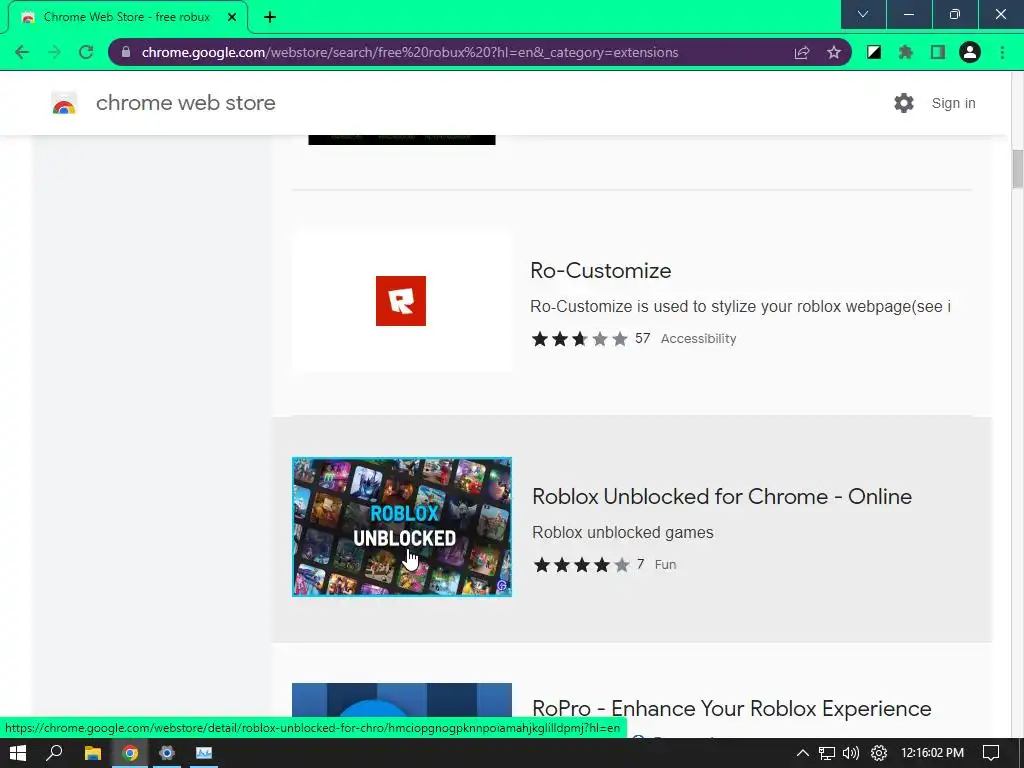Open the Extensions puzzle piece menu
This screenshot has height=768, width=1024.
(x=906, y=52)
